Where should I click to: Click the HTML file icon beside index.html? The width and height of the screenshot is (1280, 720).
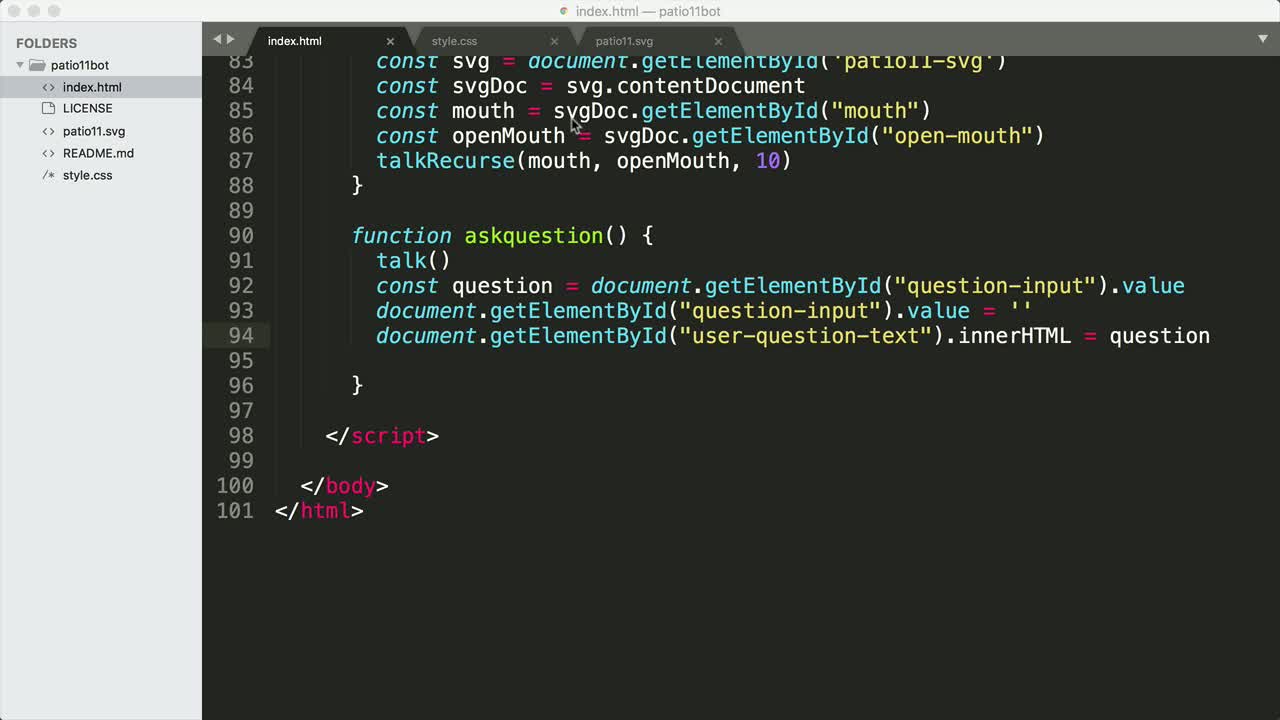pos(48,87)
